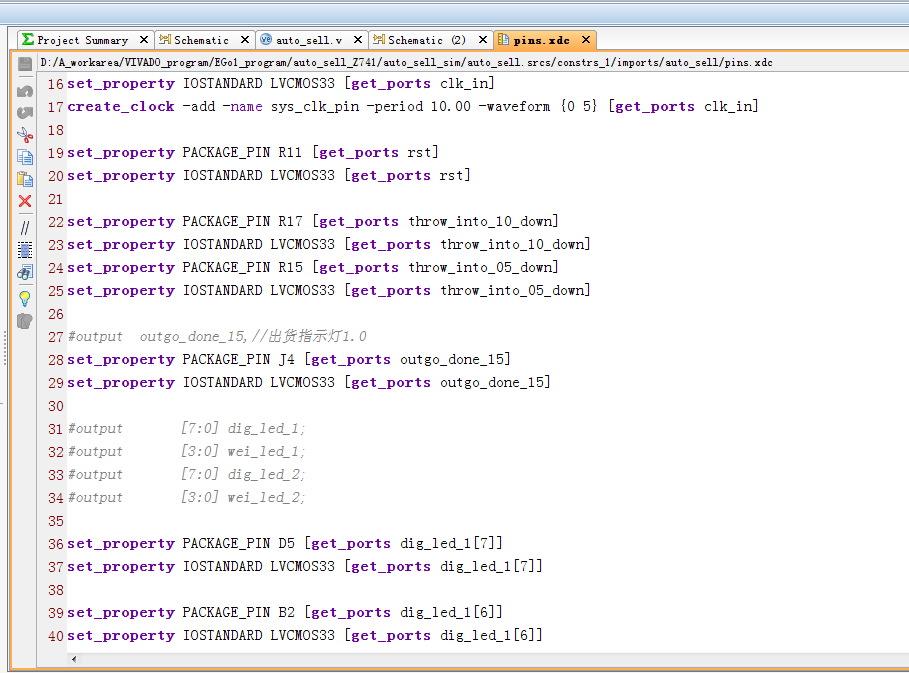Click the Verilog file icon on auto_sell.v tab
Viewport: 909px width, 673px height.
pos(266,39)
